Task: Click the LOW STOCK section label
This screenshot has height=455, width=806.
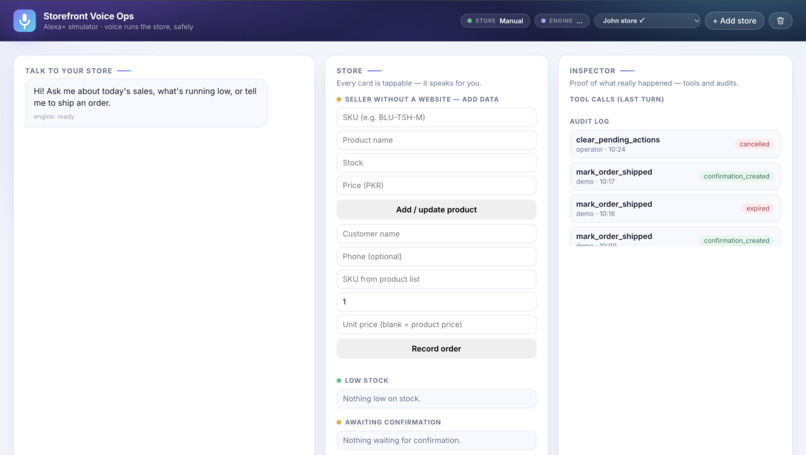Action: (x=367, y=380)
